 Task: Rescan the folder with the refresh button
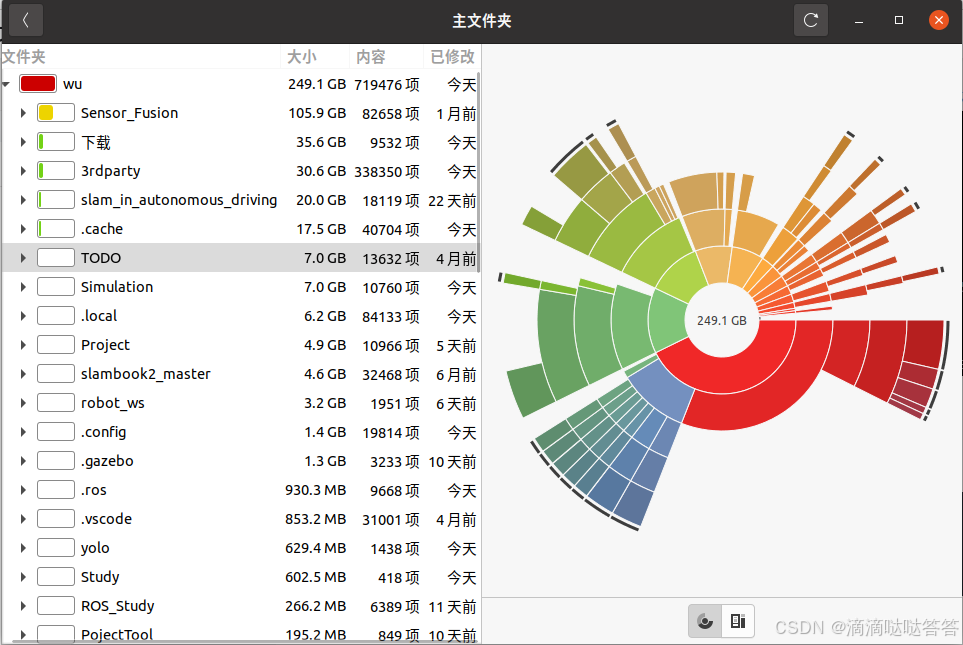pyautogui.click(x=810, y=20)
